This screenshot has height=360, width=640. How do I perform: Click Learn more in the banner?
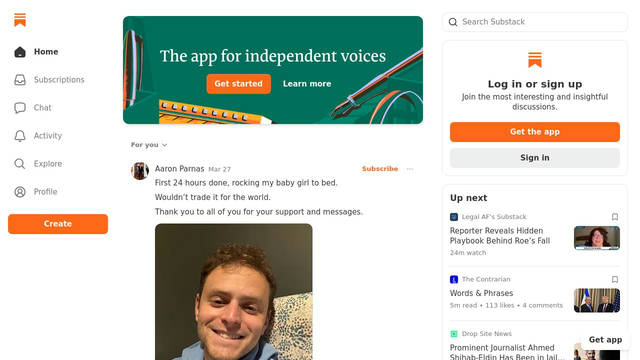pyautogui.click(x=307, y=84)
